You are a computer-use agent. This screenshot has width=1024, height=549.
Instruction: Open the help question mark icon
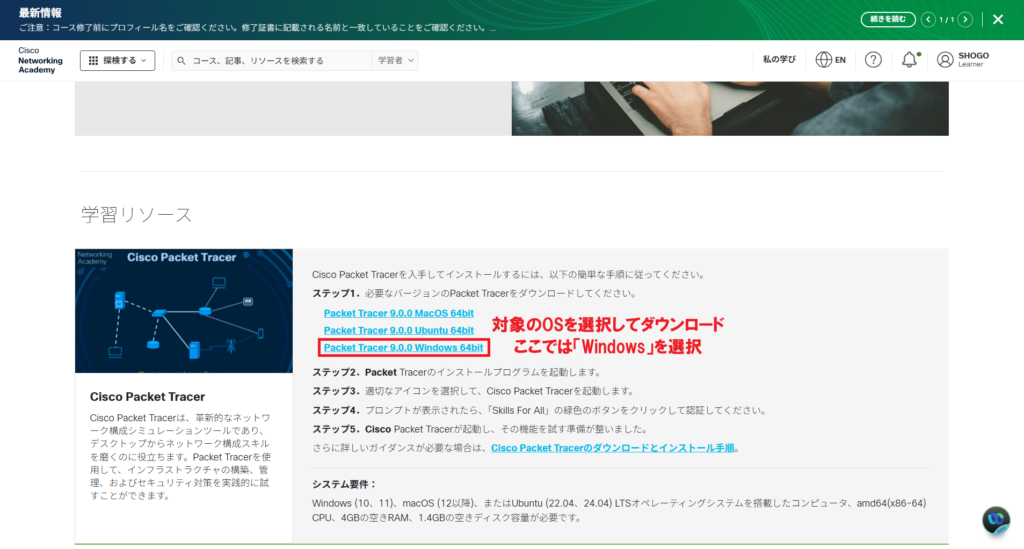pyautogui.click(x=873, y=59)
